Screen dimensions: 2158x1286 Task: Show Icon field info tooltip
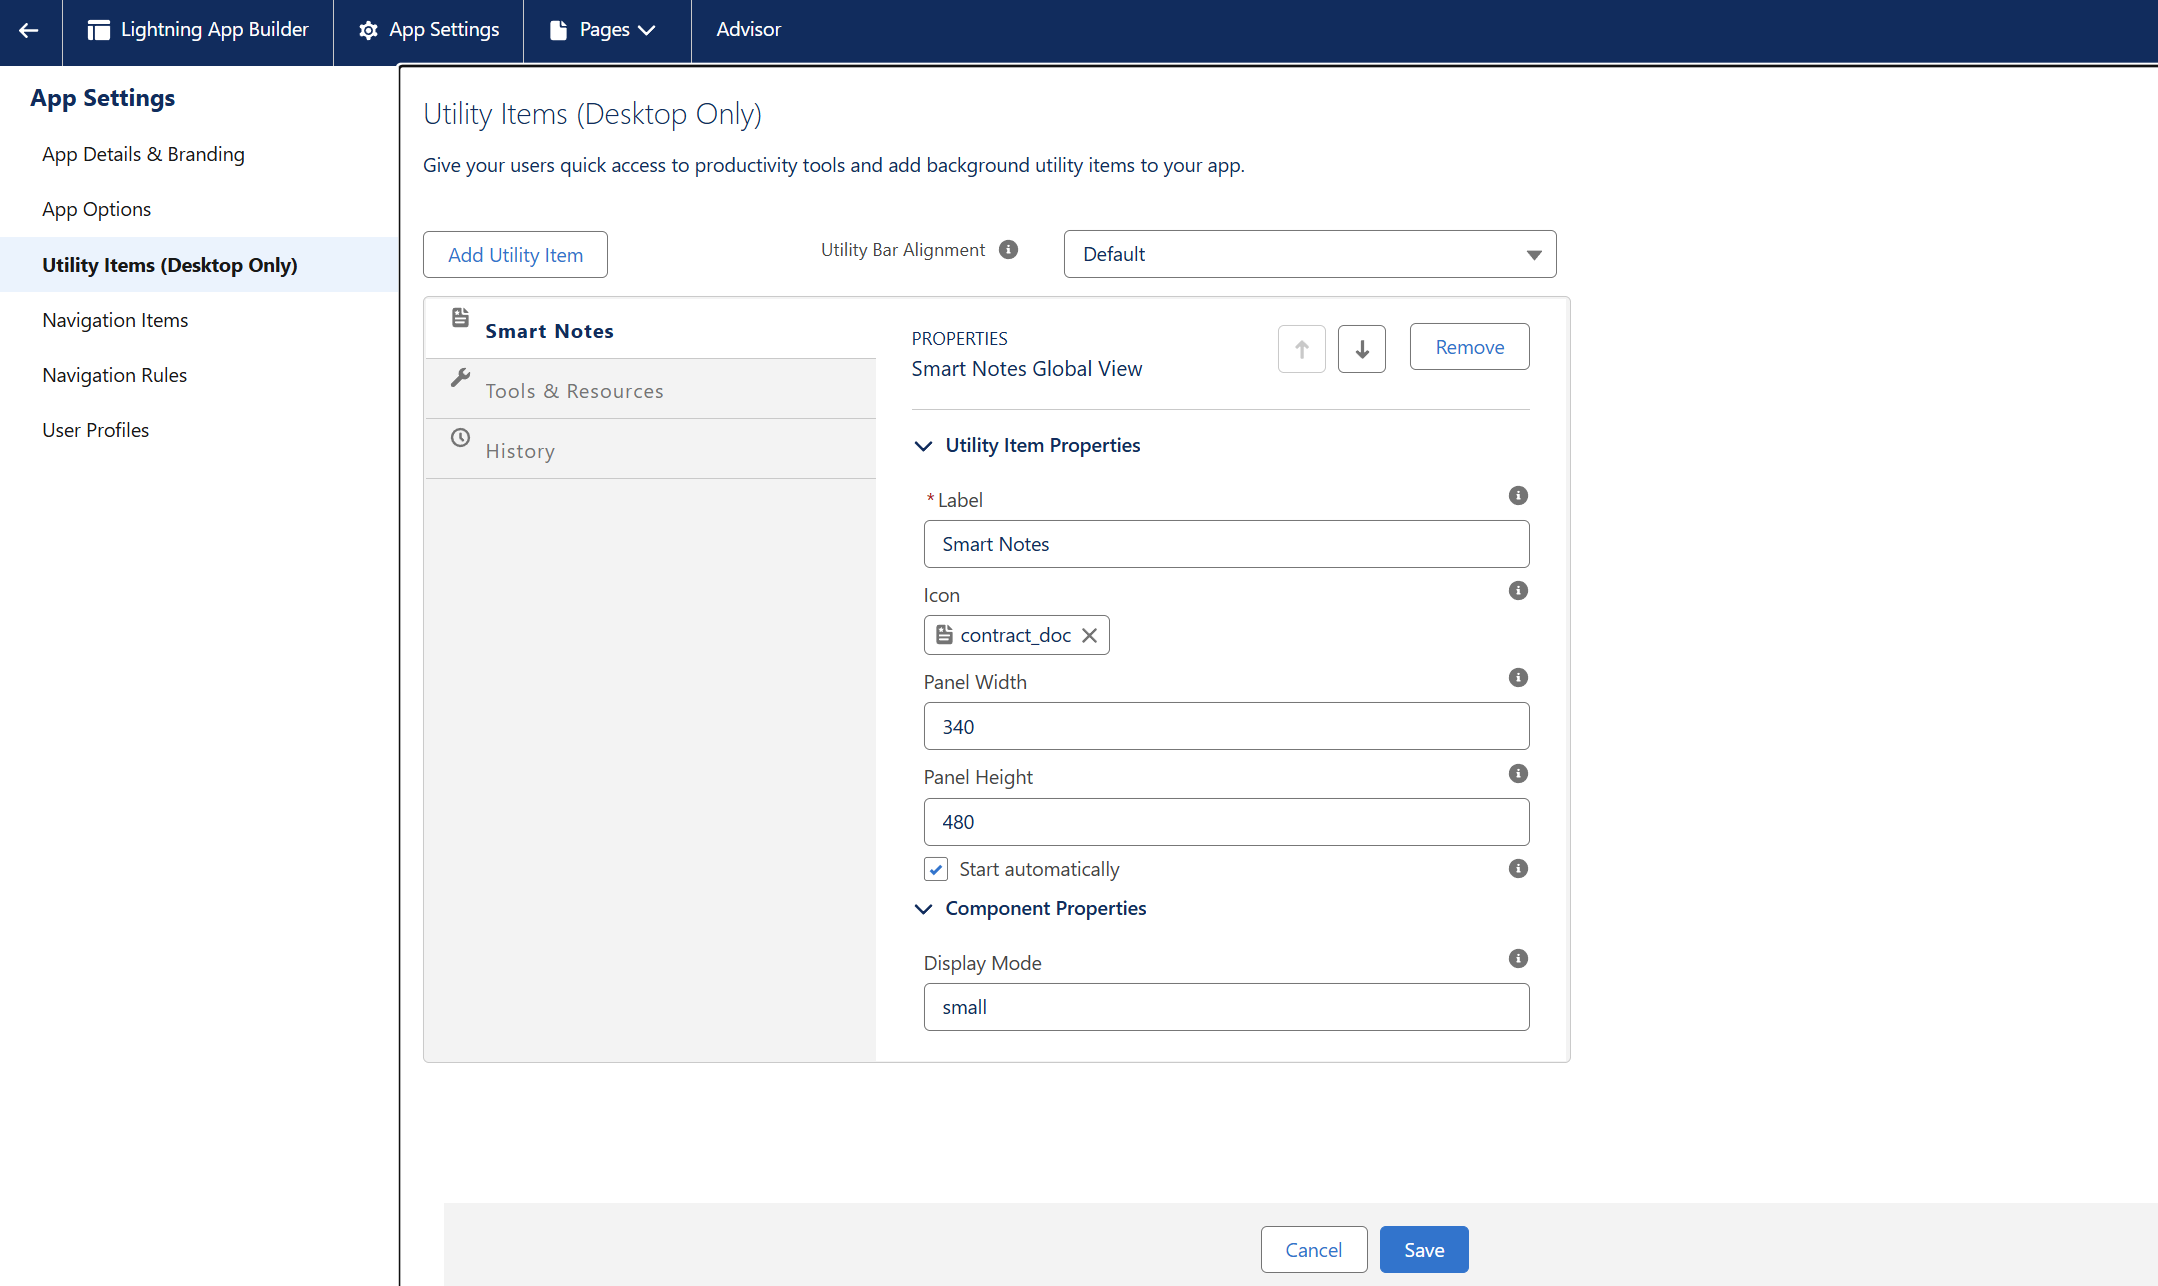click(x=1518, y=591)
